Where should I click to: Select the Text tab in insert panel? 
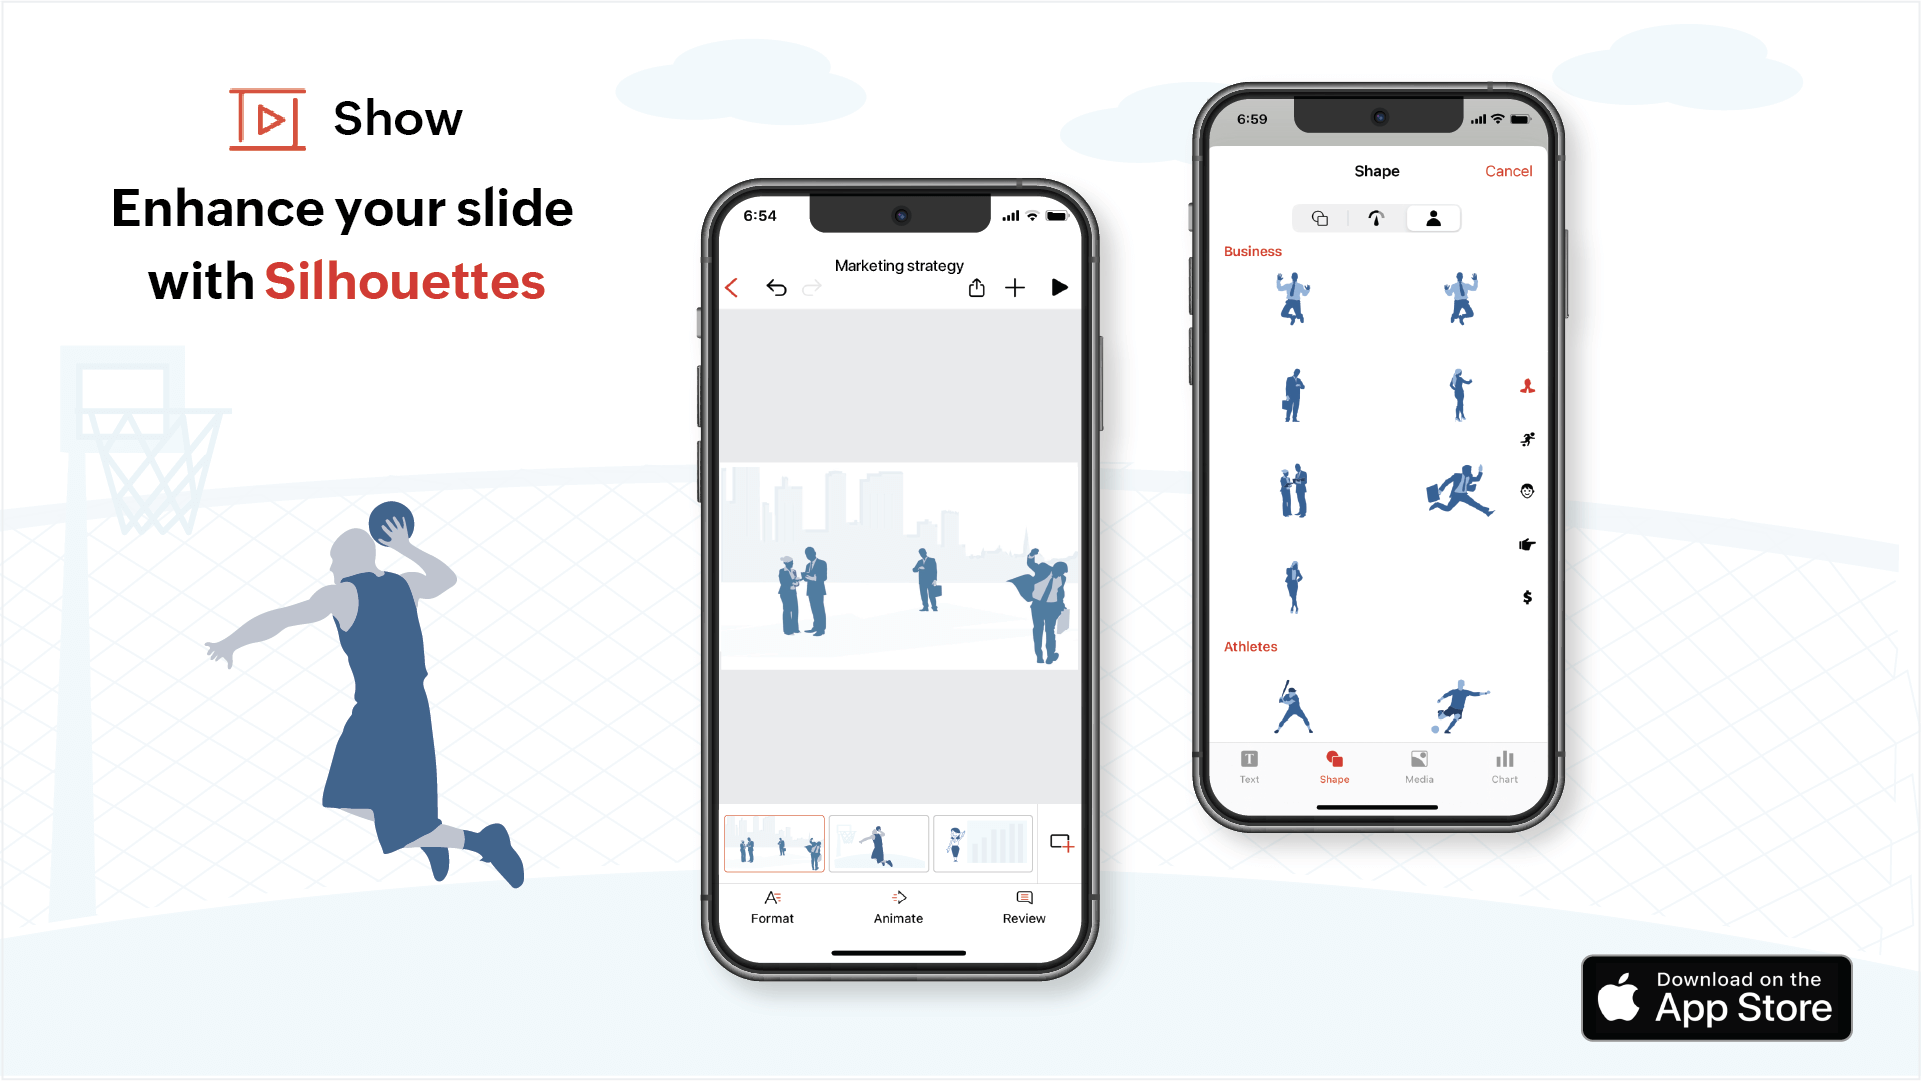1248,766
